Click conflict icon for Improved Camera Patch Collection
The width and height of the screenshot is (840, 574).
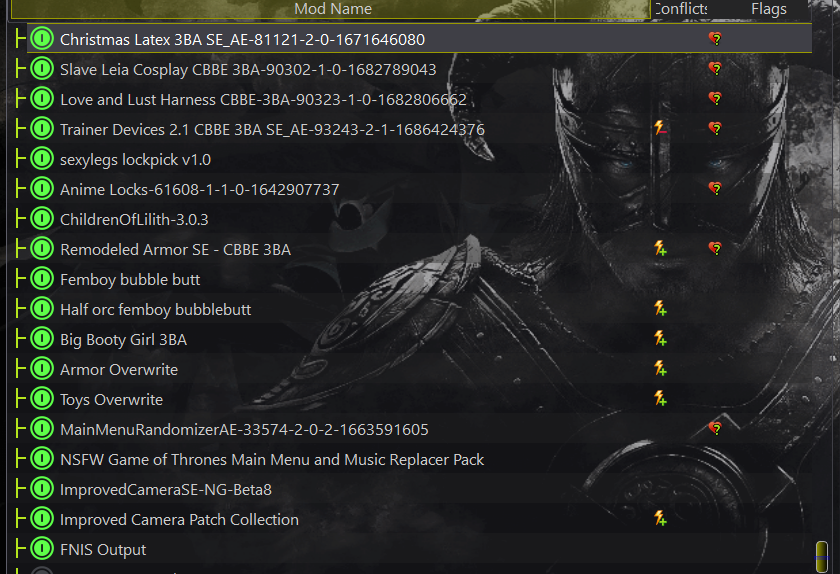tap(660, 518)
